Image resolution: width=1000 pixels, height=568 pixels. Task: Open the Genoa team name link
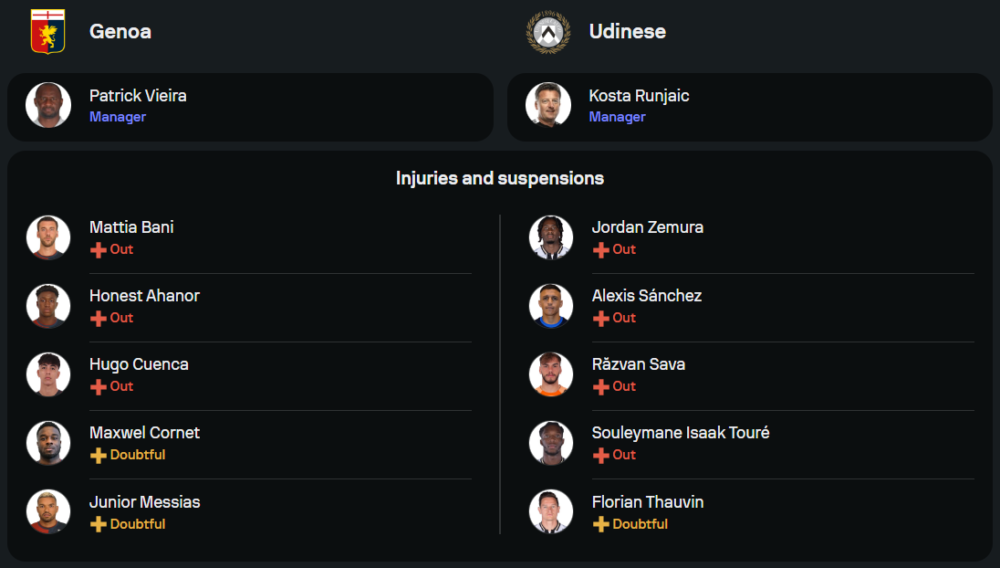[x=120, y=31]
